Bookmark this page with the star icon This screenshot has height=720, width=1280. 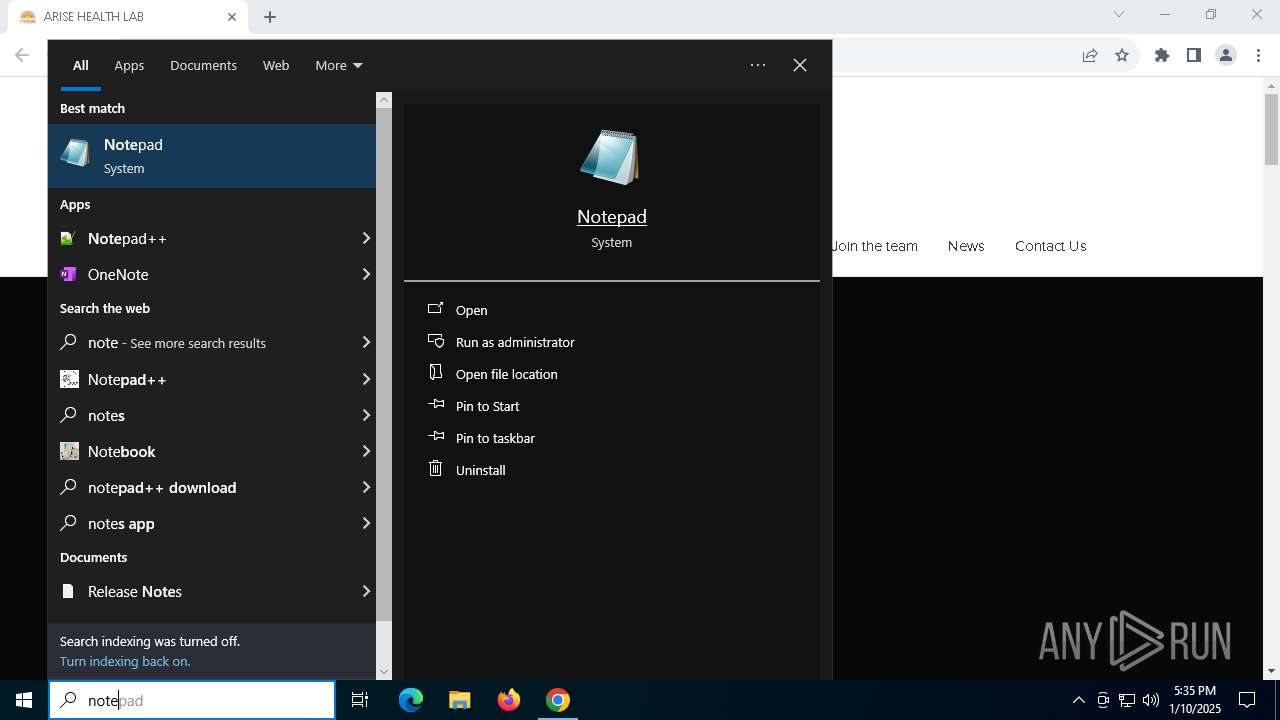click(1122, 55)
